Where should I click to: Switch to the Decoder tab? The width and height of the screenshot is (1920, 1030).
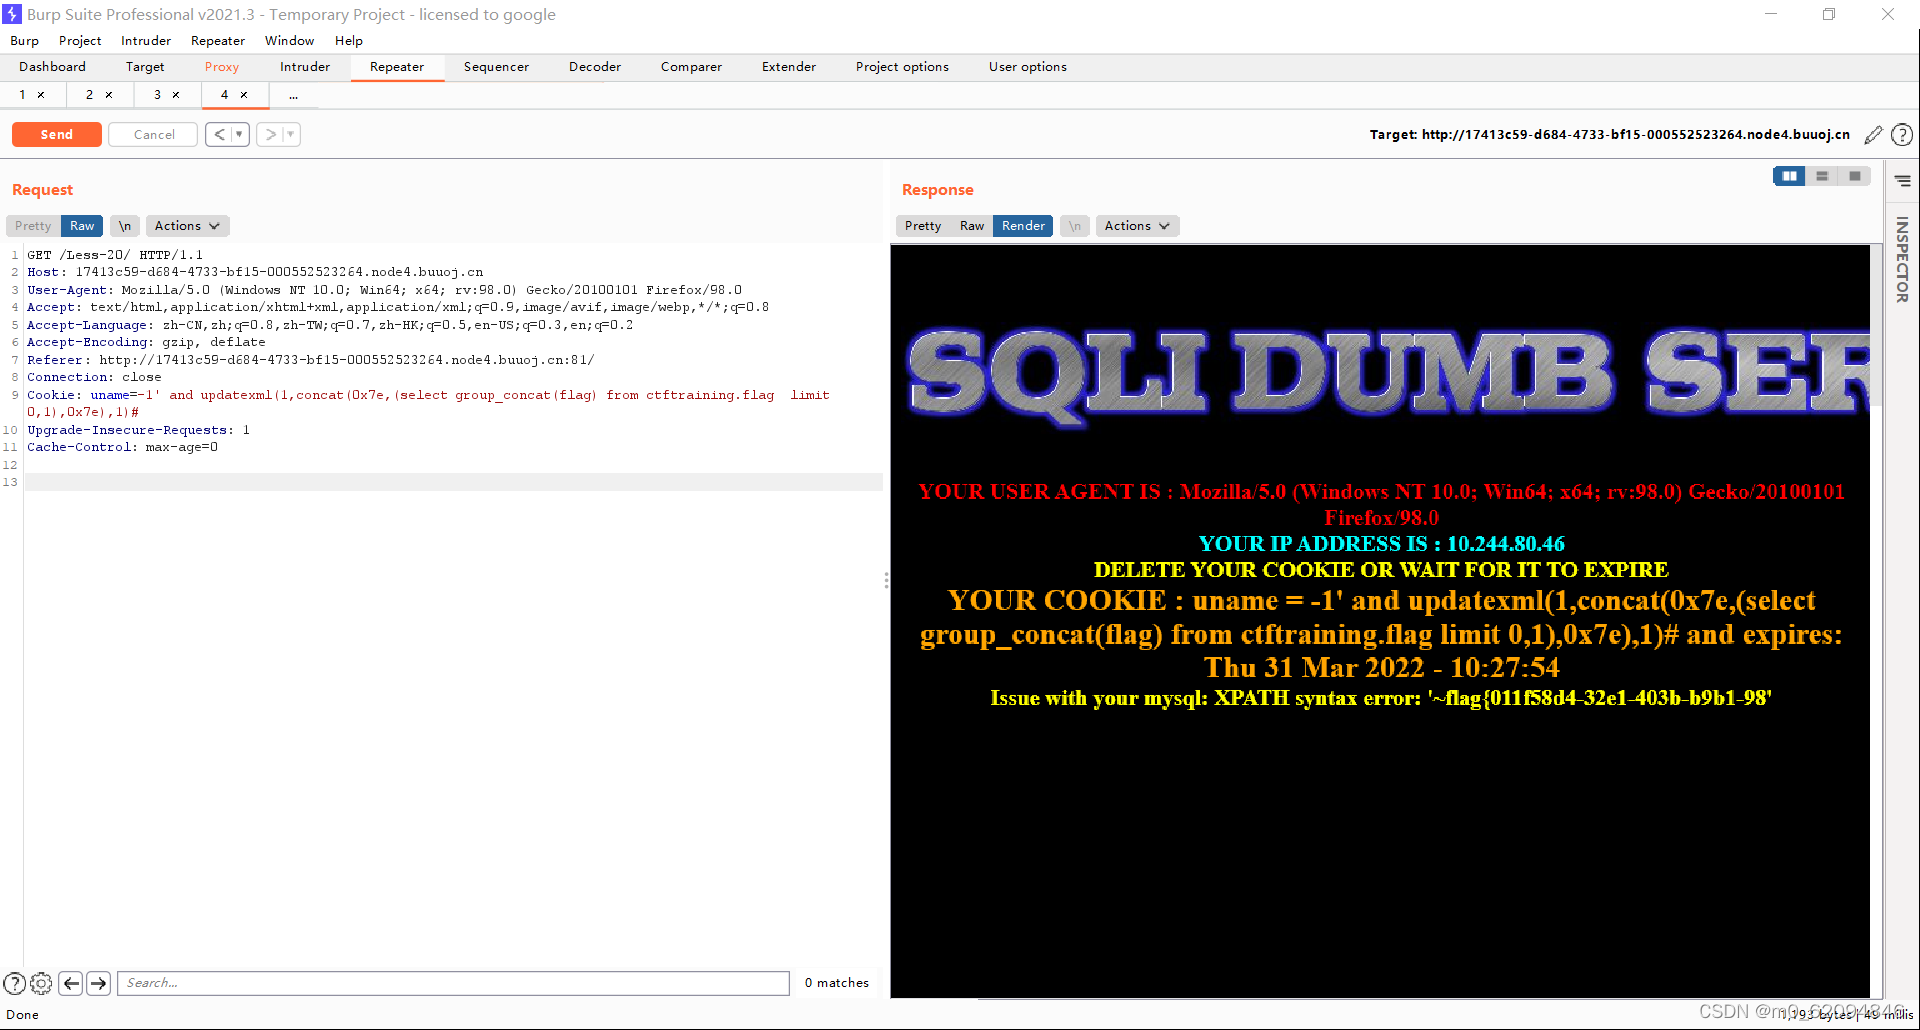[595, 67]
